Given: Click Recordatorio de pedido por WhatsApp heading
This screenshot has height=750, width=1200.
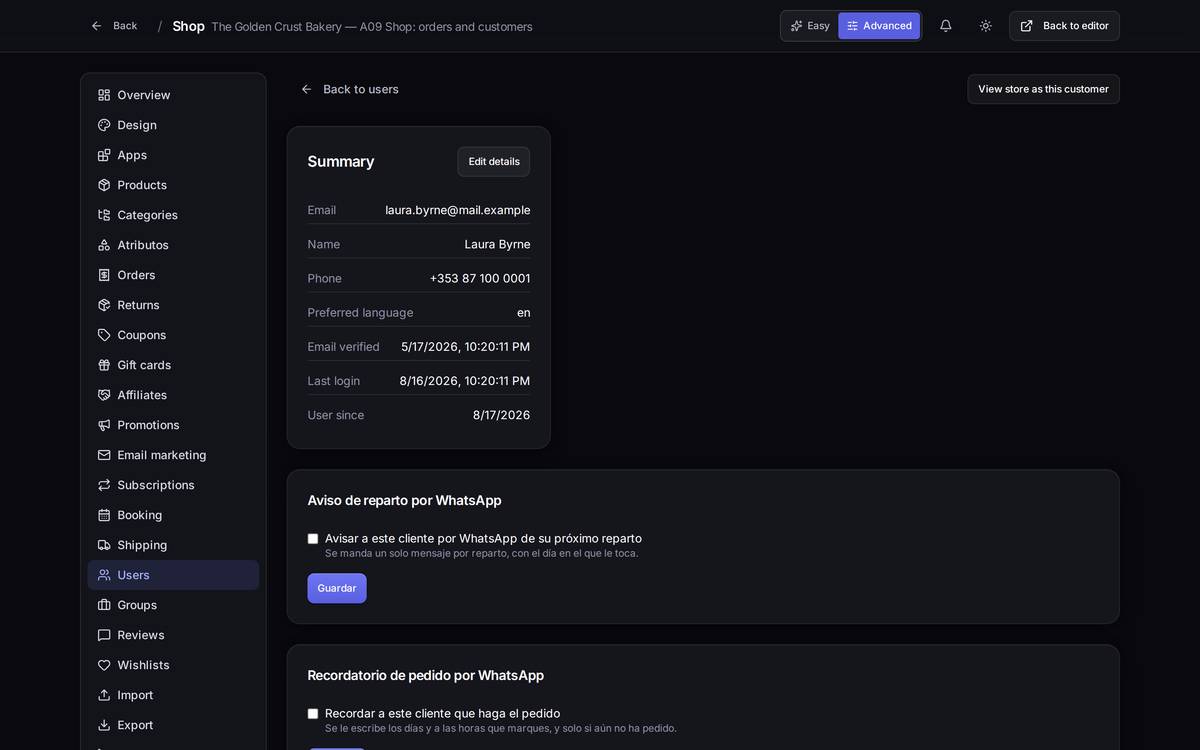Looking at the screenshot, I should (x=425, y=675).
